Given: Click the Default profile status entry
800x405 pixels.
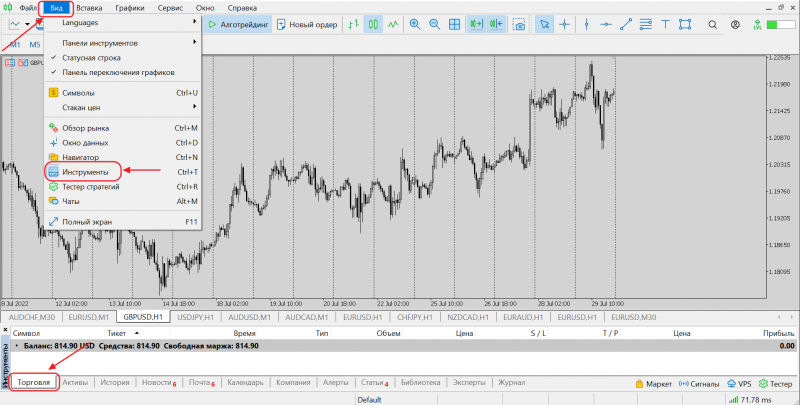Looking at the screenshot, I should tap(369, 400).
